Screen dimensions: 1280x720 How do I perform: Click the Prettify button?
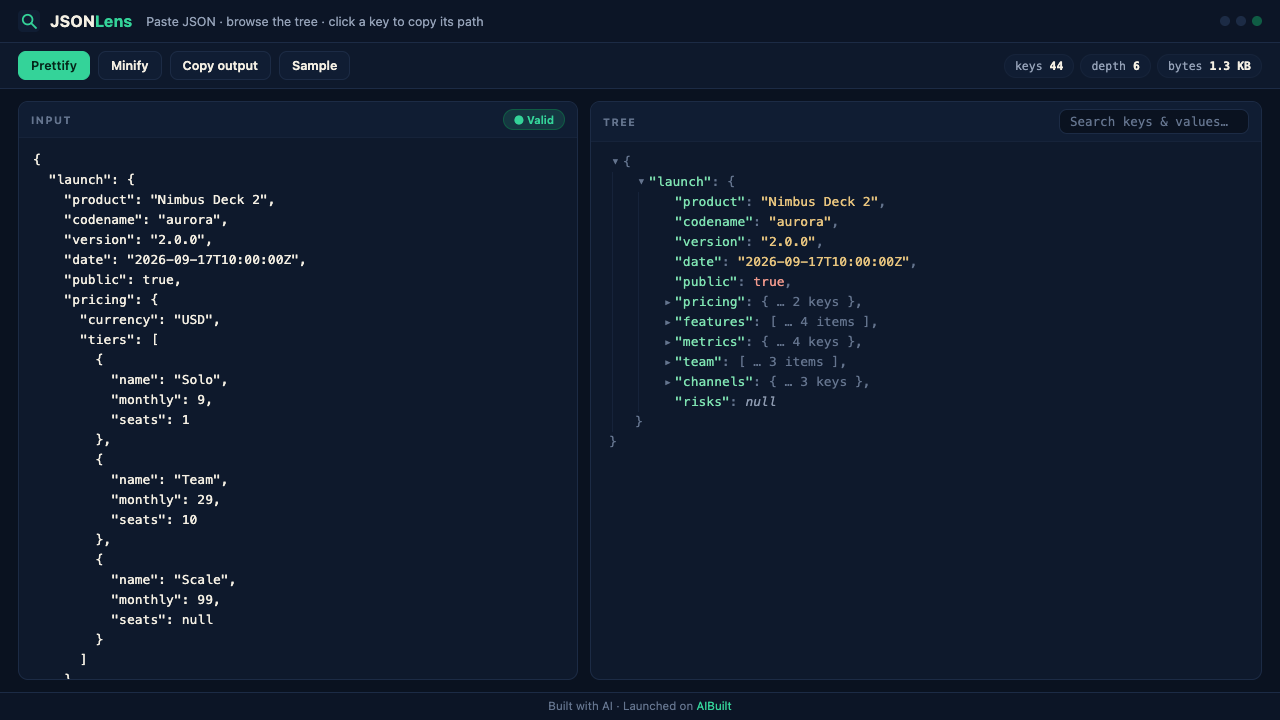(54, 66)
